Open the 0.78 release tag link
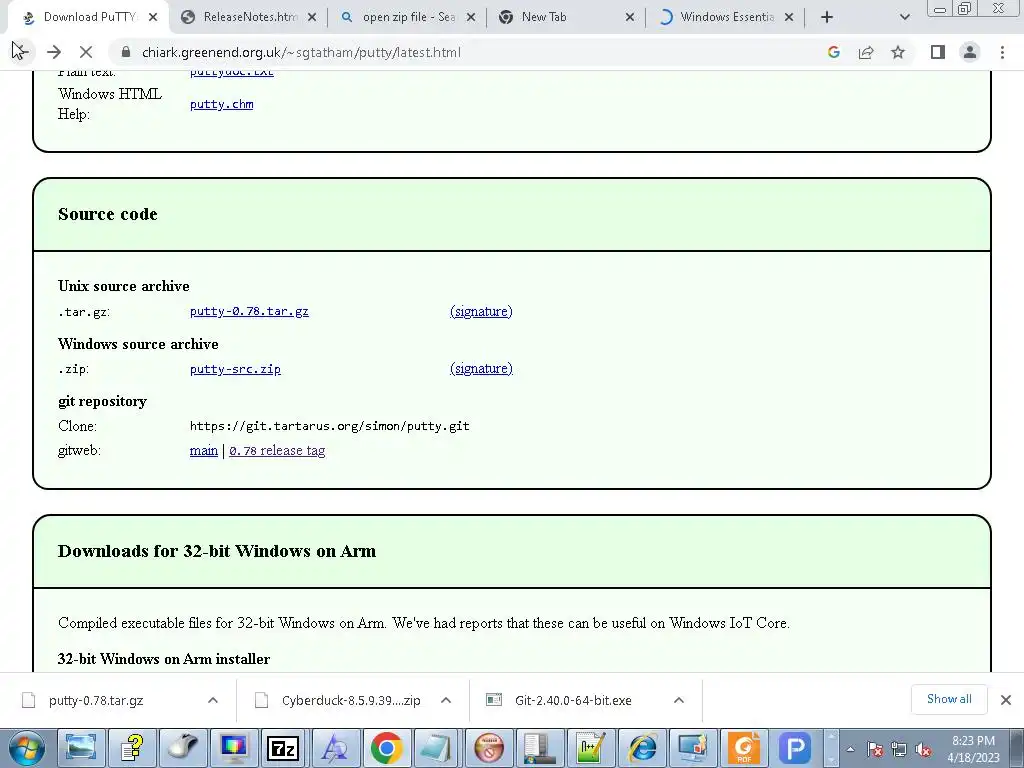 coord(277,451)
